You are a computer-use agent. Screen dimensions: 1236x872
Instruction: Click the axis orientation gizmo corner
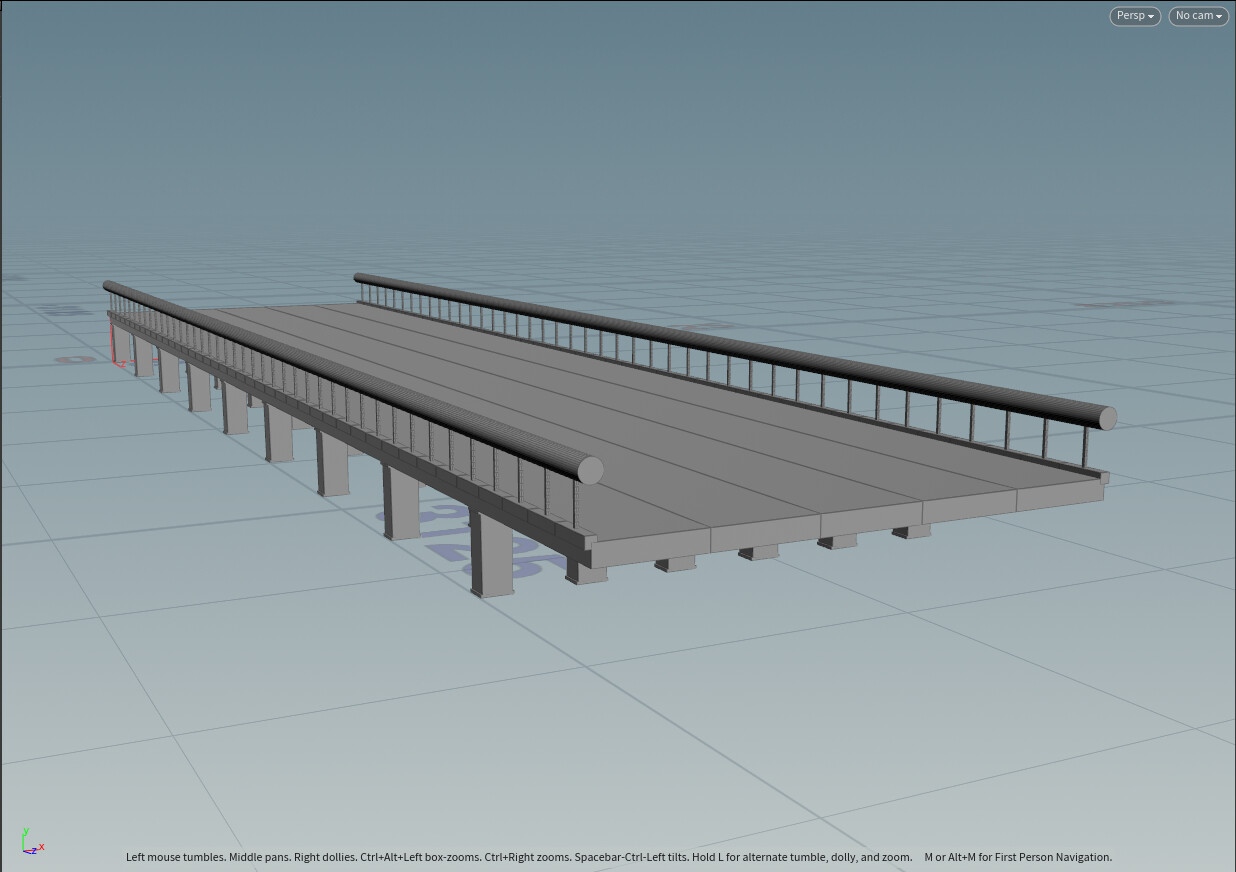[25, 850]
